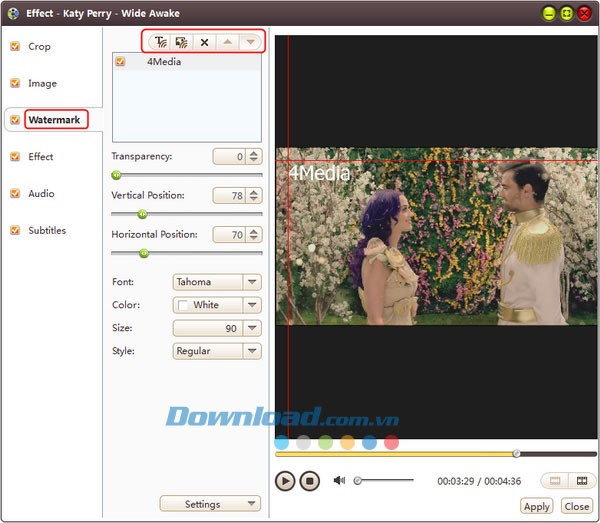This screenshot has width=600, height=523.
Task: Toggle the Audio checkbox
Action: click(15, 193)
